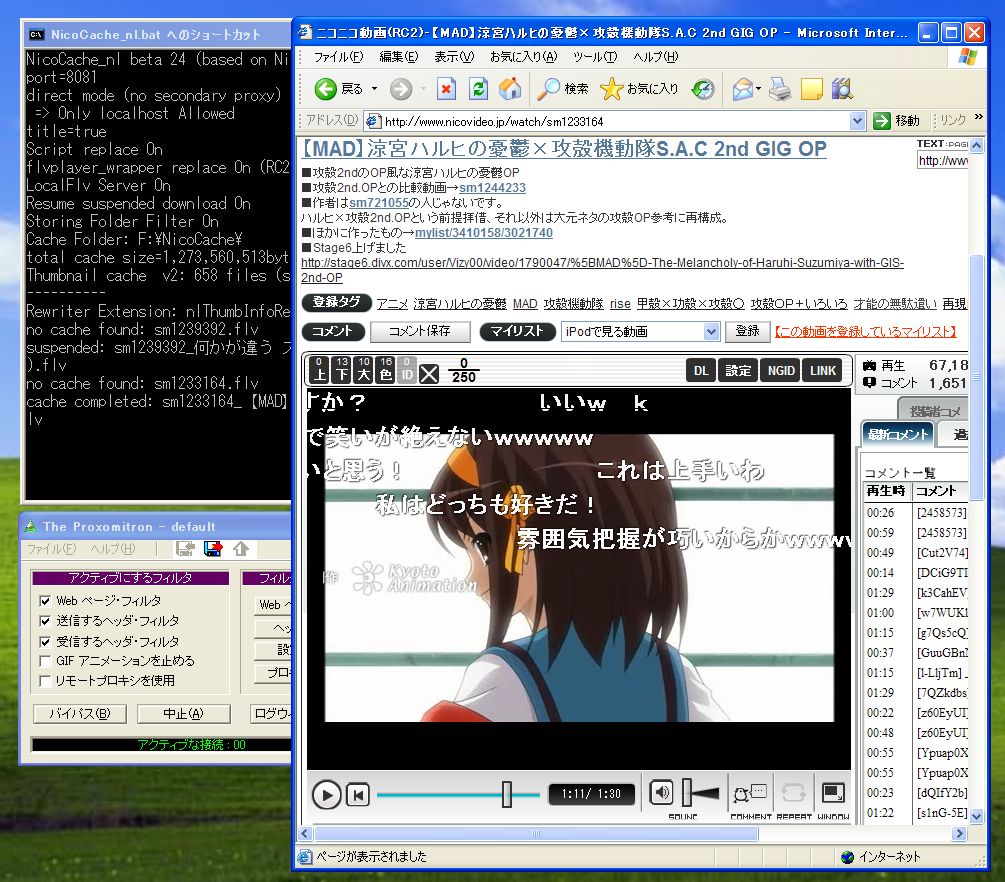This screenshot has width=1005, height=882.
Task: Open the ツール(T) menu
Action: point(595,57)
